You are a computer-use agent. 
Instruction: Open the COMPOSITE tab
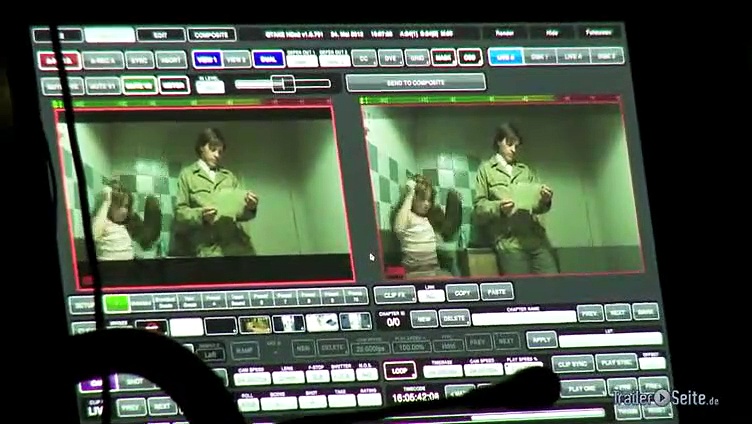[212, 35]
